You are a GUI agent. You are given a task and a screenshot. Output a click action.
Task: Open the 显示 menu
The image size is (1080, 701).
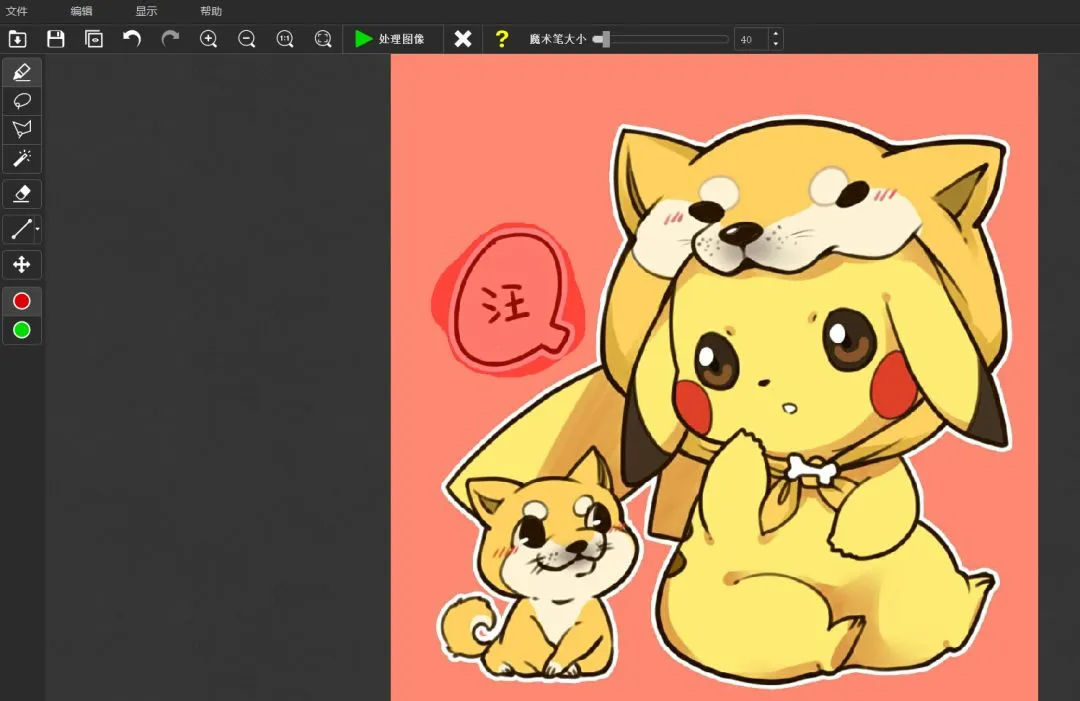click(146, 11)
